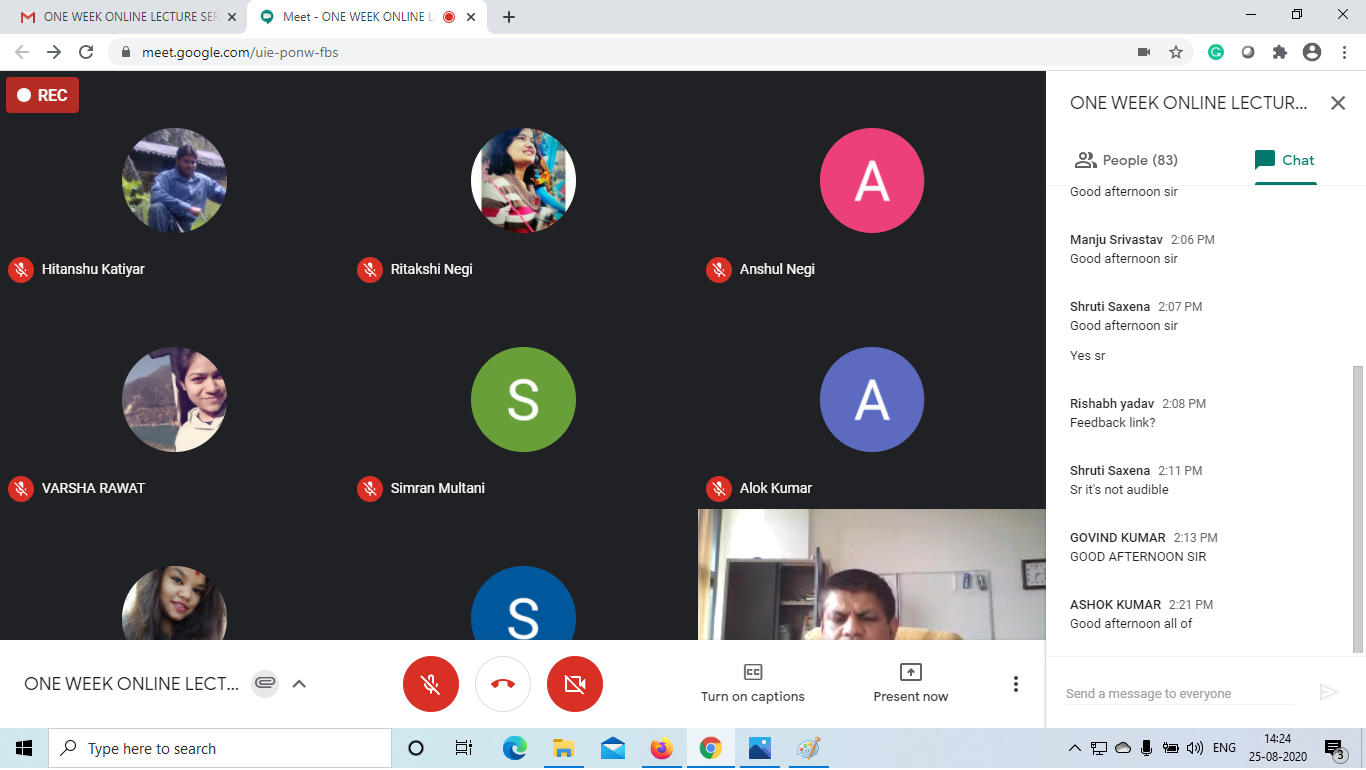The height and width of the screenshot is (770, 1366).
Task: Toggle the microphone mute button
Action: point(431,684)
